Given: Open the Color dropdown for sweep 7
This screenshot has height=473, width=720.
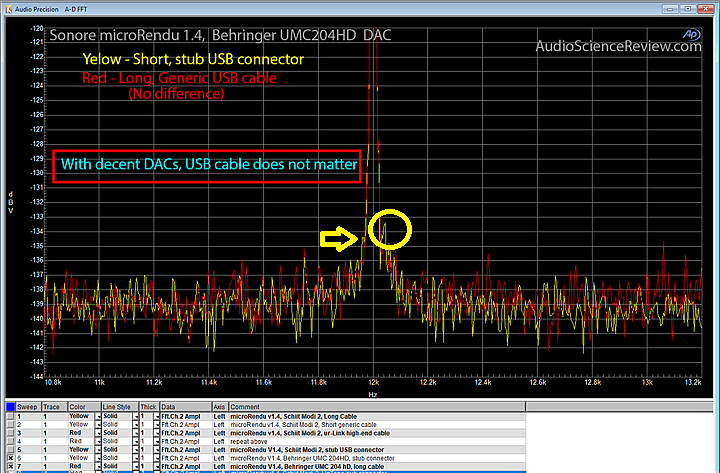Looking at the screenshot, I should coord(98,467).
